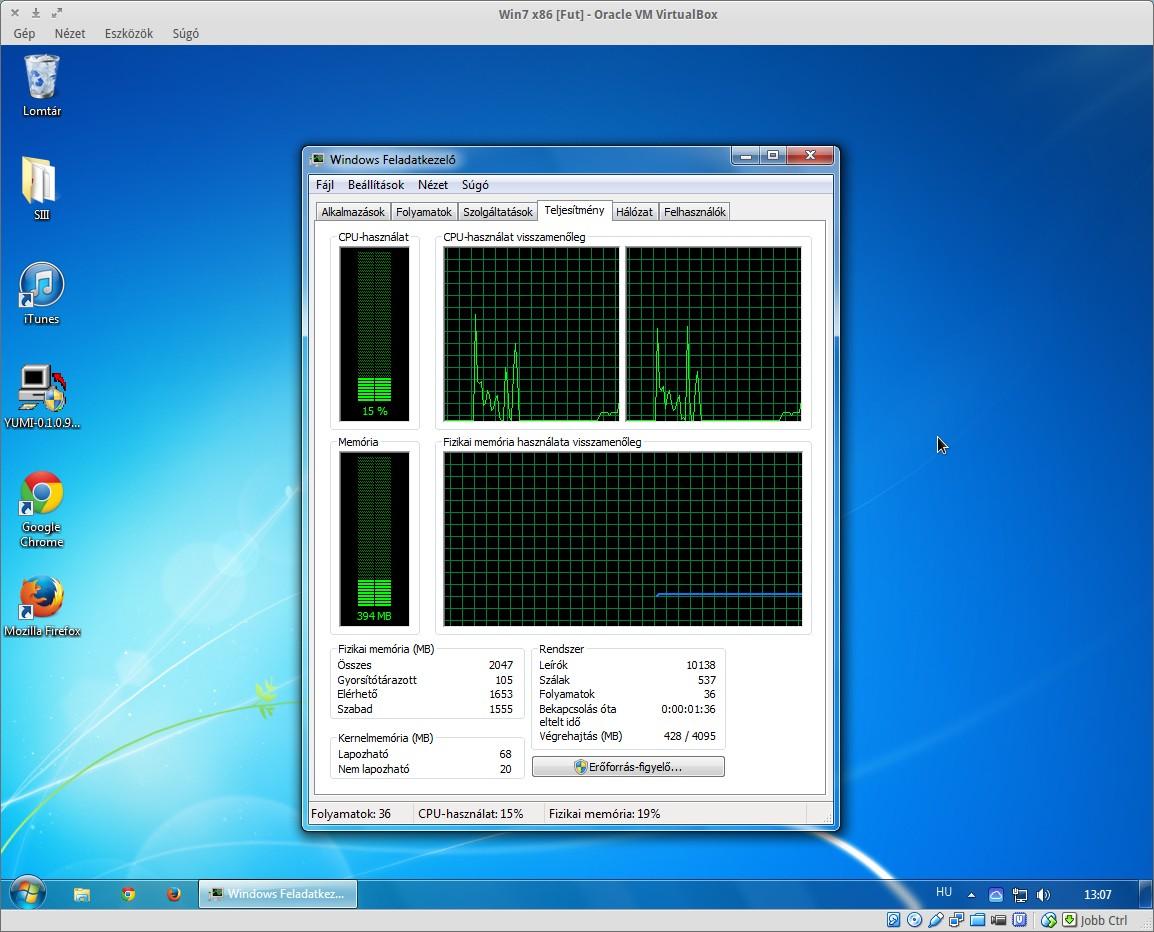Viewport: 1154px width, 932px height.
Task: Open the VirtualBox Nézet menu
Action: tap(70, 33)
